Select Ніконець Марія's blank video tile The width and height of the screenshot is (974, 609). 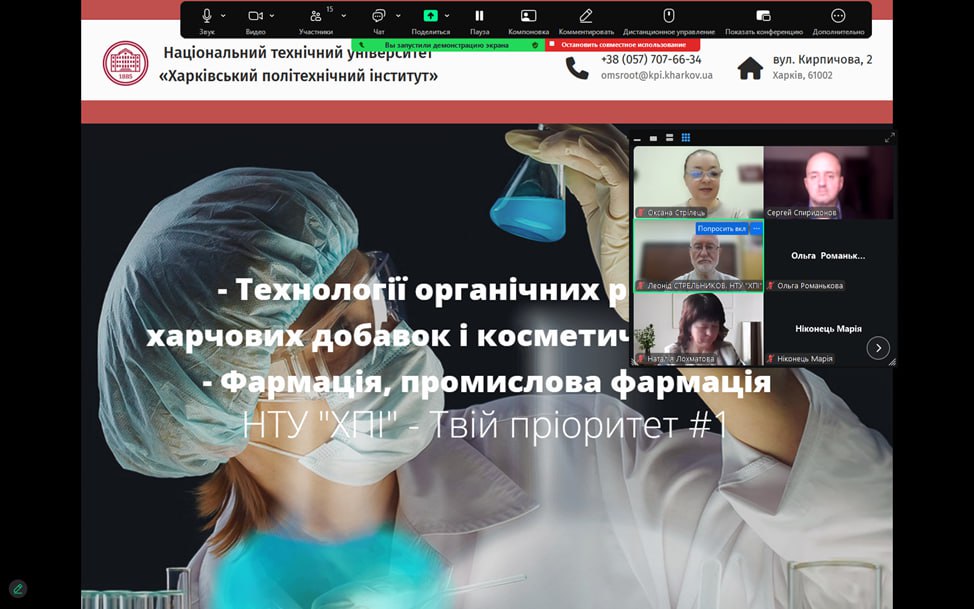tap(828, 329)
